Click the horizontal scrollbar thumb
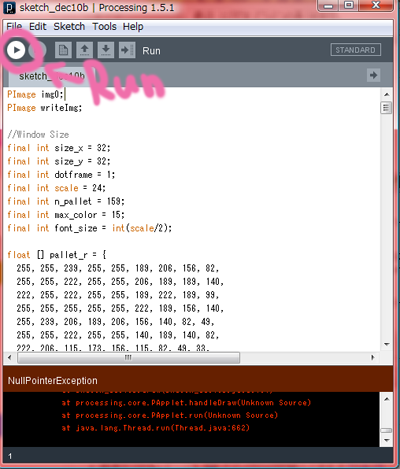 (128, 358)
